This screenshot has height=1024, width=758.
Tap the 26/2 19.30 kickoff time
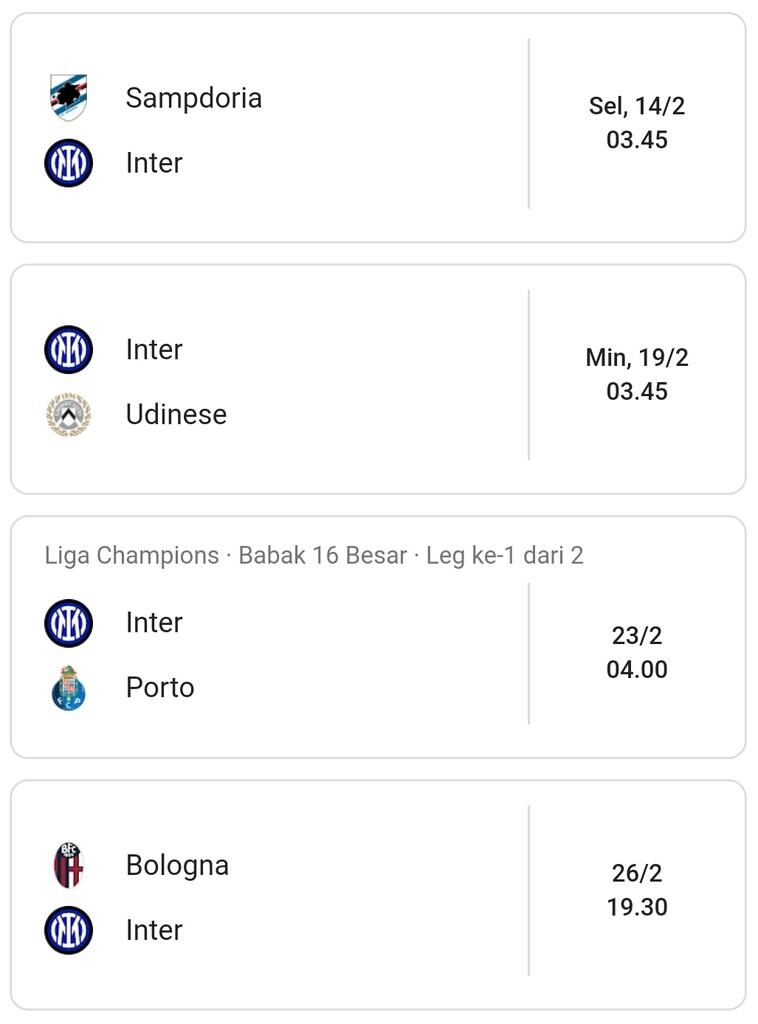click(x=637, y=890)
